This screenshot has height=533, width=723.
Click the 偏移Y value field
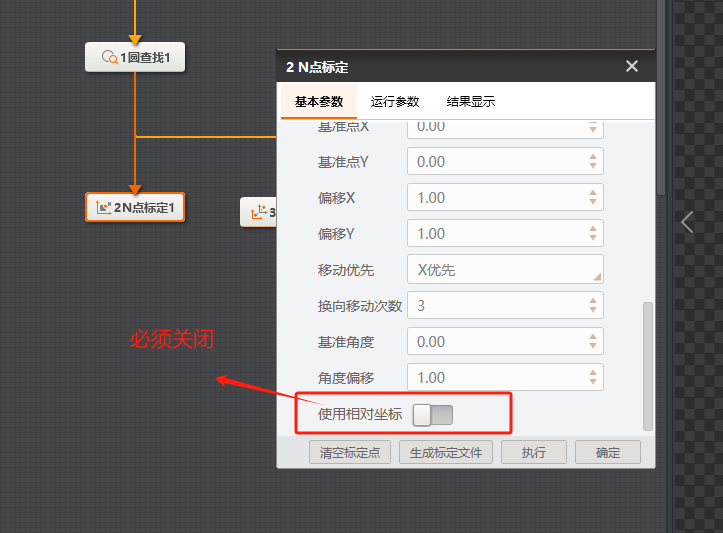coord(505,233)
